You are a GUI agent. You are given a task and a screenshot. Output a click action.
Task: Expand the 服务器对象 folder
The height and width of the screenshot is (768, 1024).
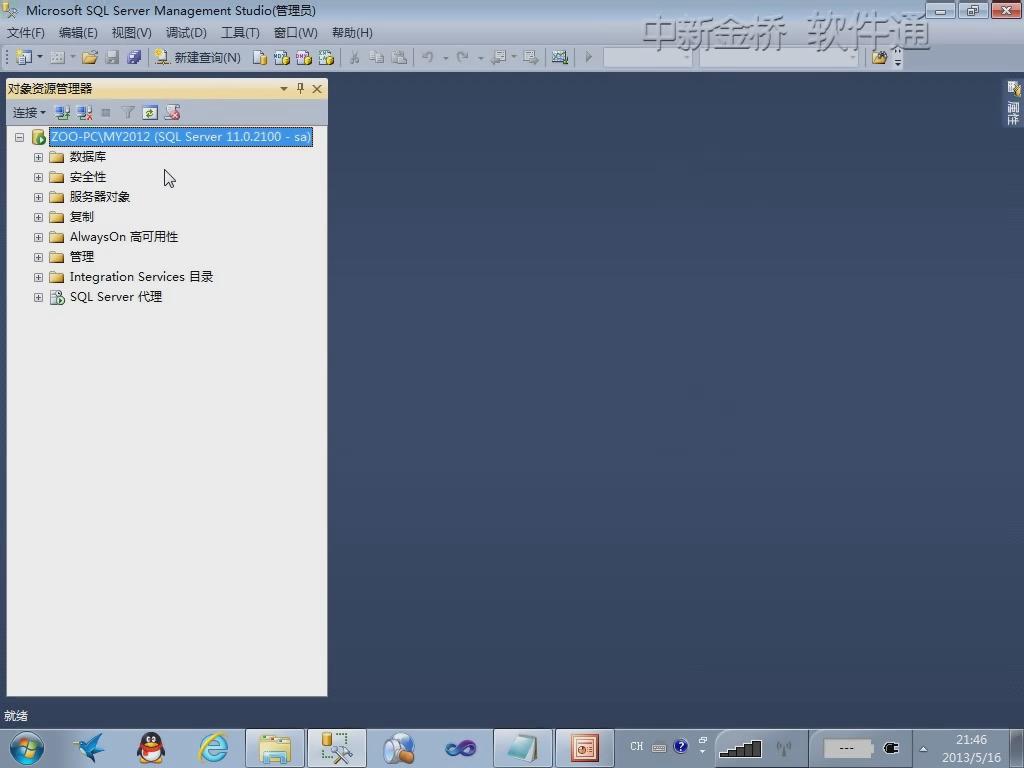39,197
